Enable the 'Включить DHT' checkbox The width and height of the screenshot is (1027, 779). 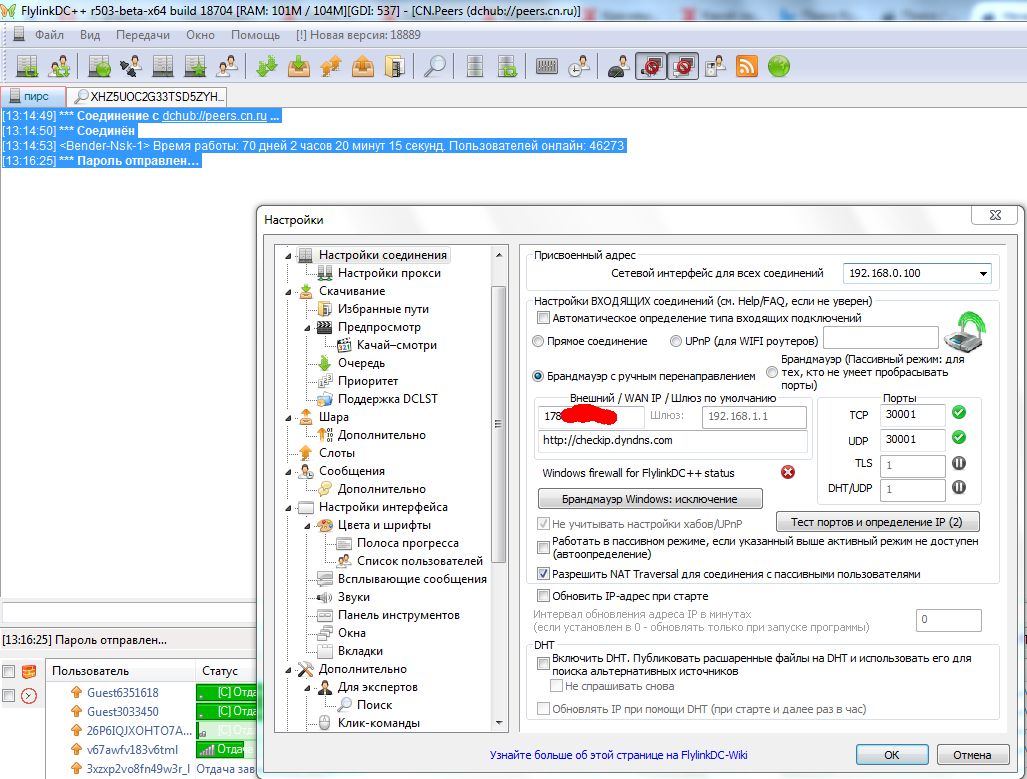543,664
